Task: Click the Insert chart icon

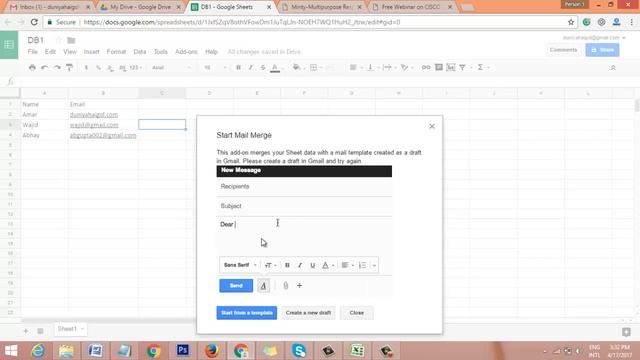Action: pyautogui.click(x=451, y=67)
